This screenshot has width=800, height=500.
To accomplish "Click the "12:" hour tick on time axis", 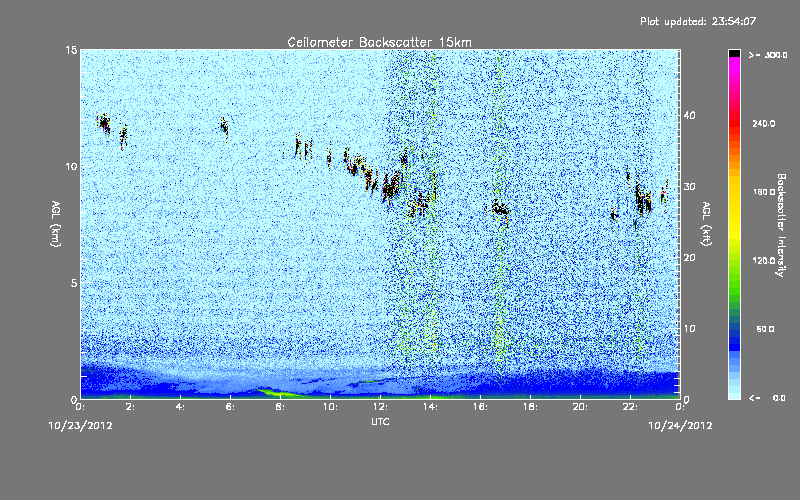I will 380,407.
